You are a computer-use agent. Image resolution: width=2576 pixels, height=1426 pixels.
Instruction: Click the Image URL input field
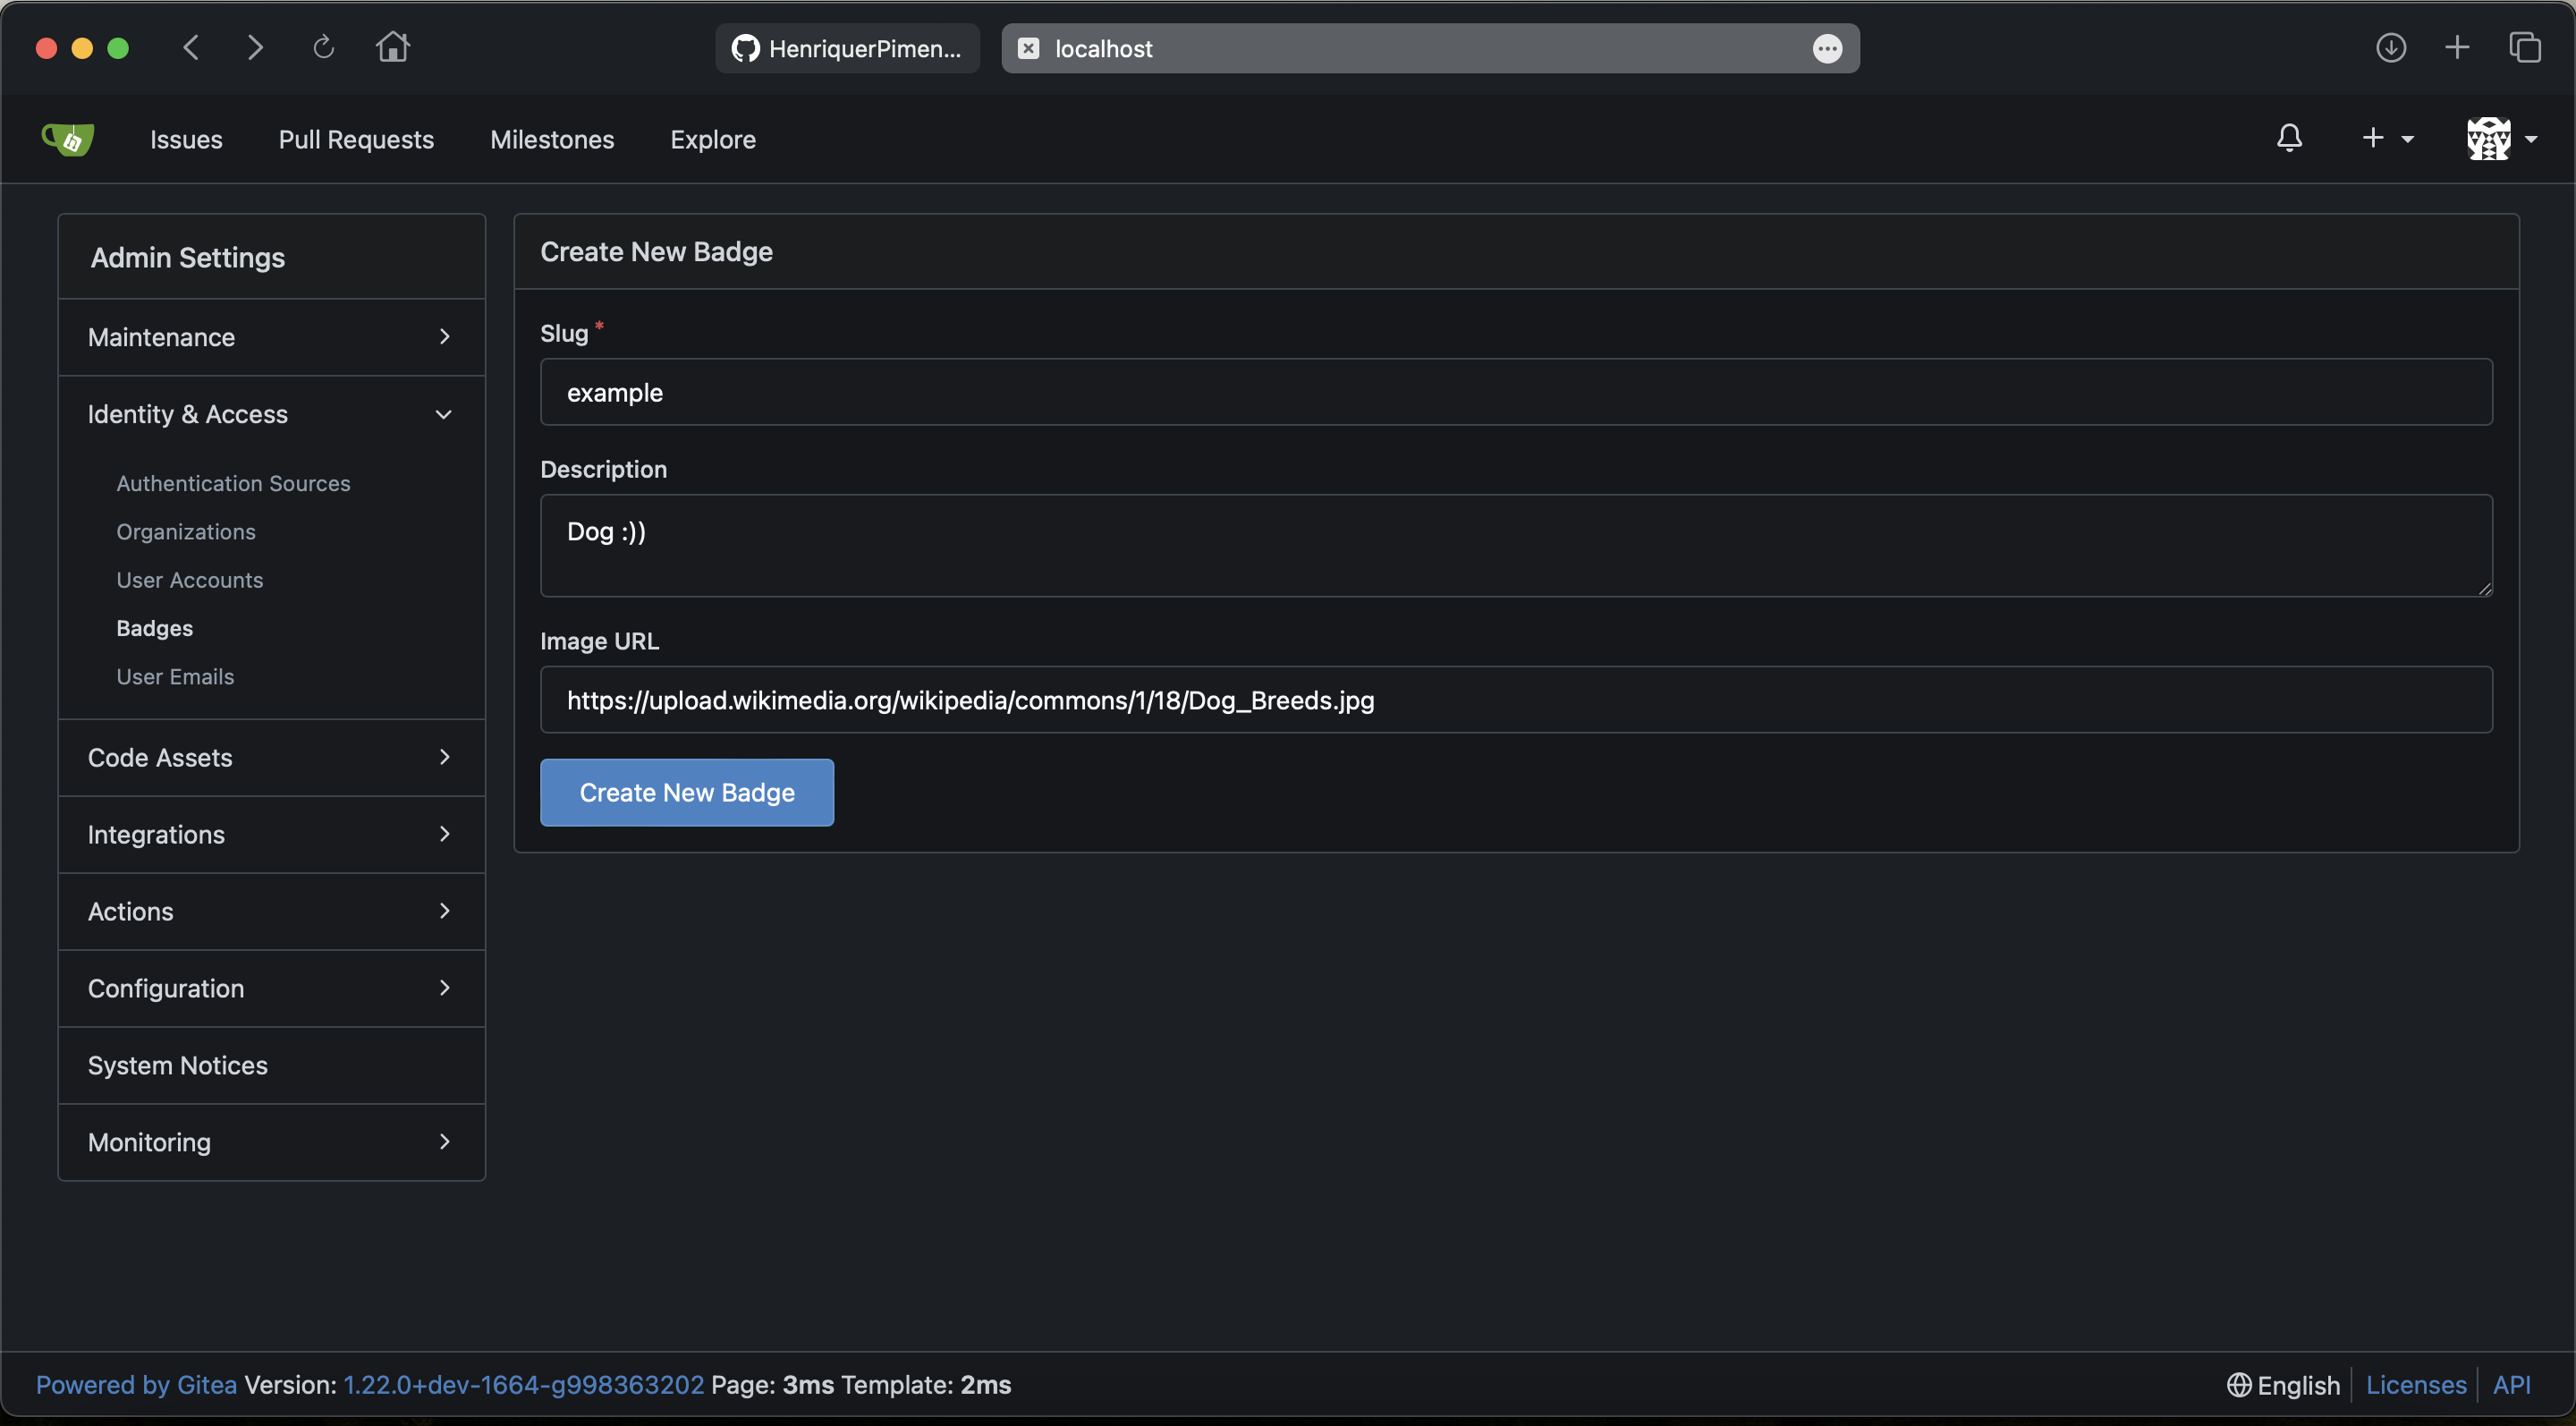point(1516,699)
